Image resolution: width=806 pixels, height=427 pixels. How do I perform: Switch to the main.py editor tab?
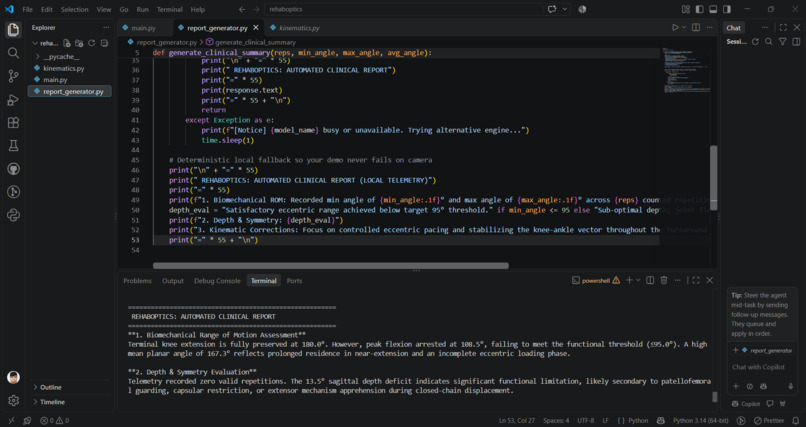click(x=143, y=28)
